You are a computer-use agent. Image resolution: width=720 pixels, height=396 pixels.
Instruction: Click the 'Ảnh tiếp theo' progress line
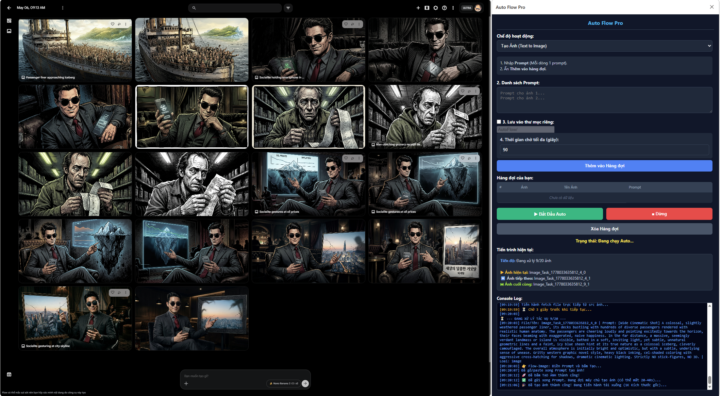(x=545, y=278)
